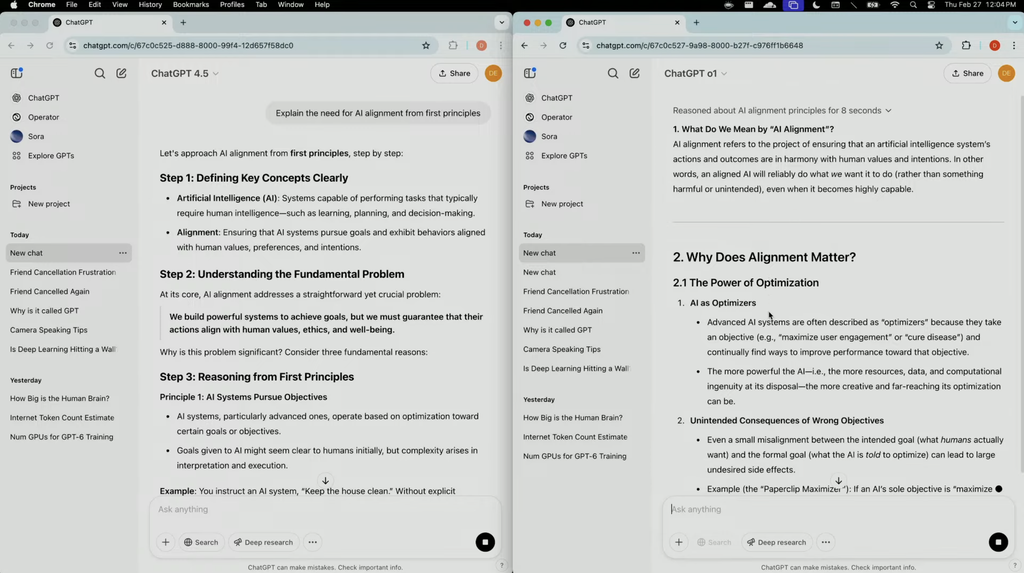The image size is (1024, 573).
Task: Open tab search dropdown in left browser
Action: 502,22
